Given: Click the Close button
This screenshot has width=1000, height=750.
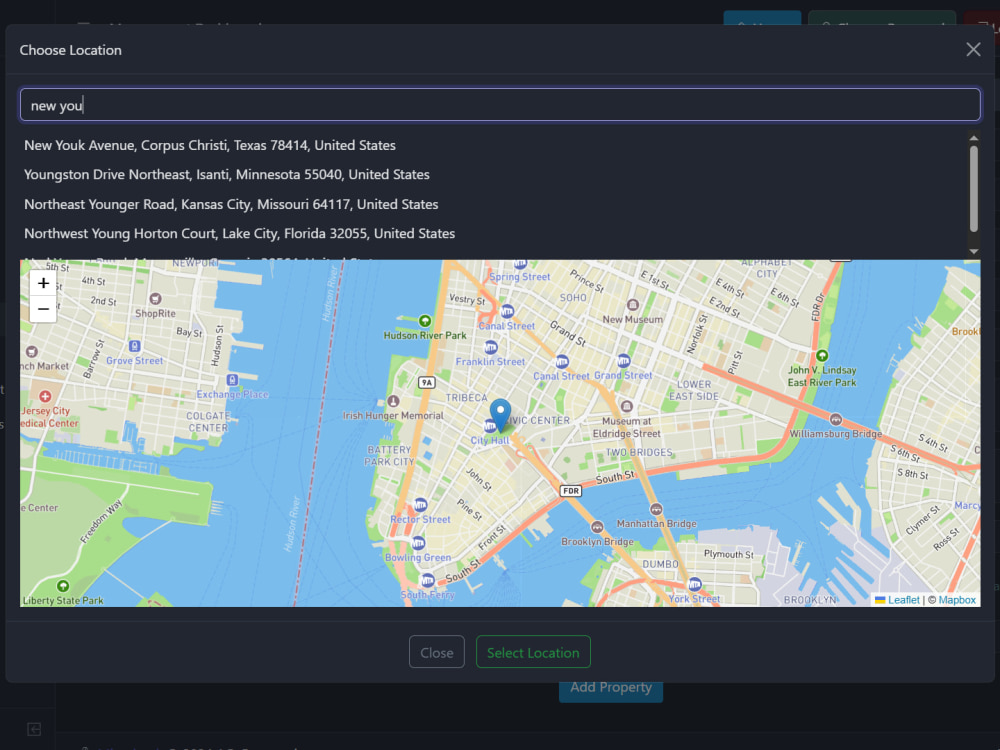Looking at the screenshot, I should pos(437,652).
